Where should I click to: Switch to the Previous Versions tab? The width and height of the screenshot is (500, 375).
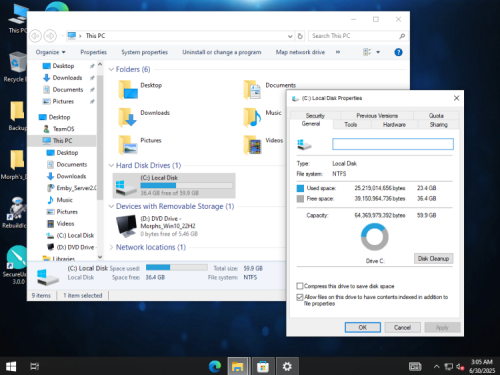(377, 116)
